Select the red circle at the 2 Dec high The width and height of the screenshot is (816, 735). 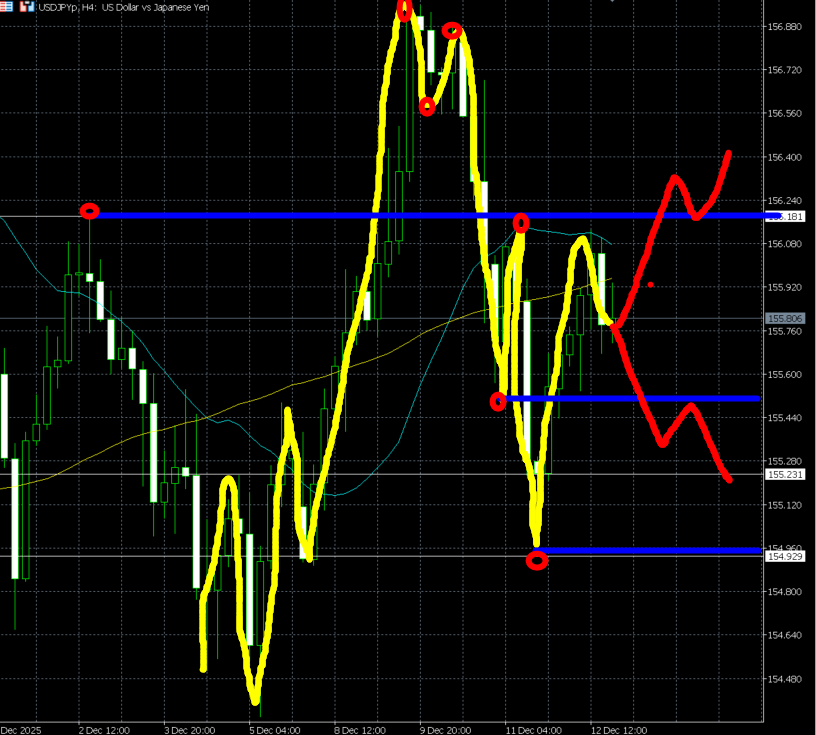(90, 211)
